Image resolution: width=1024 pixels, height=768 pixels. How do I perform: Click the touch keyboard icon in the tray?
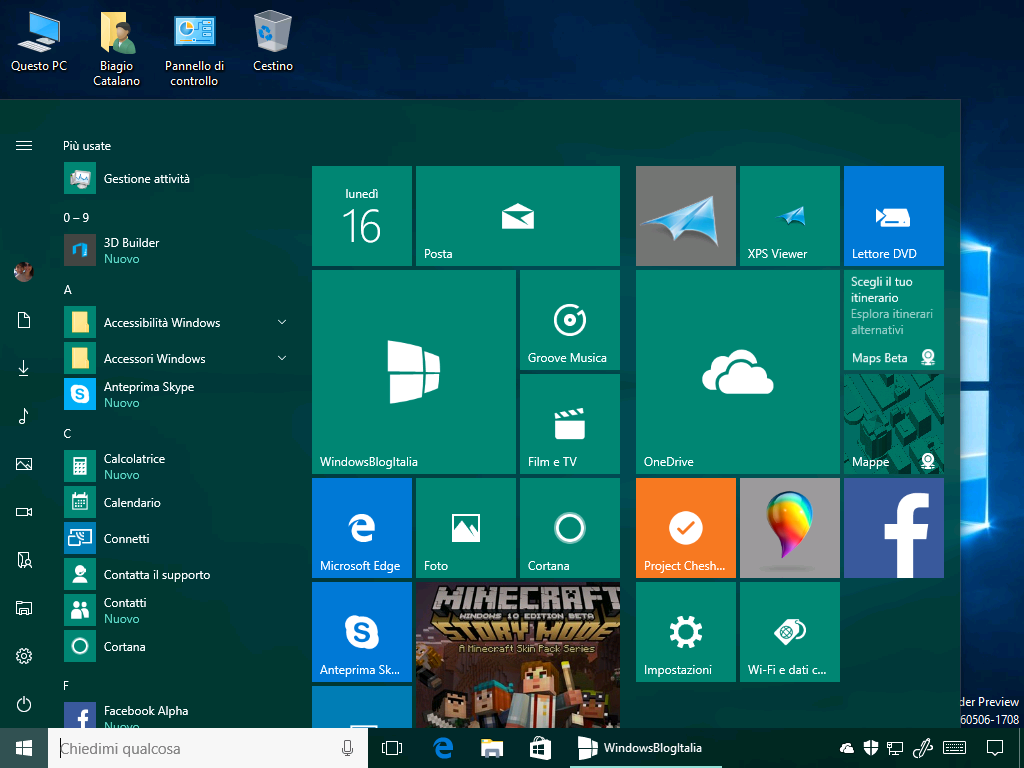(x=955, y=748)
